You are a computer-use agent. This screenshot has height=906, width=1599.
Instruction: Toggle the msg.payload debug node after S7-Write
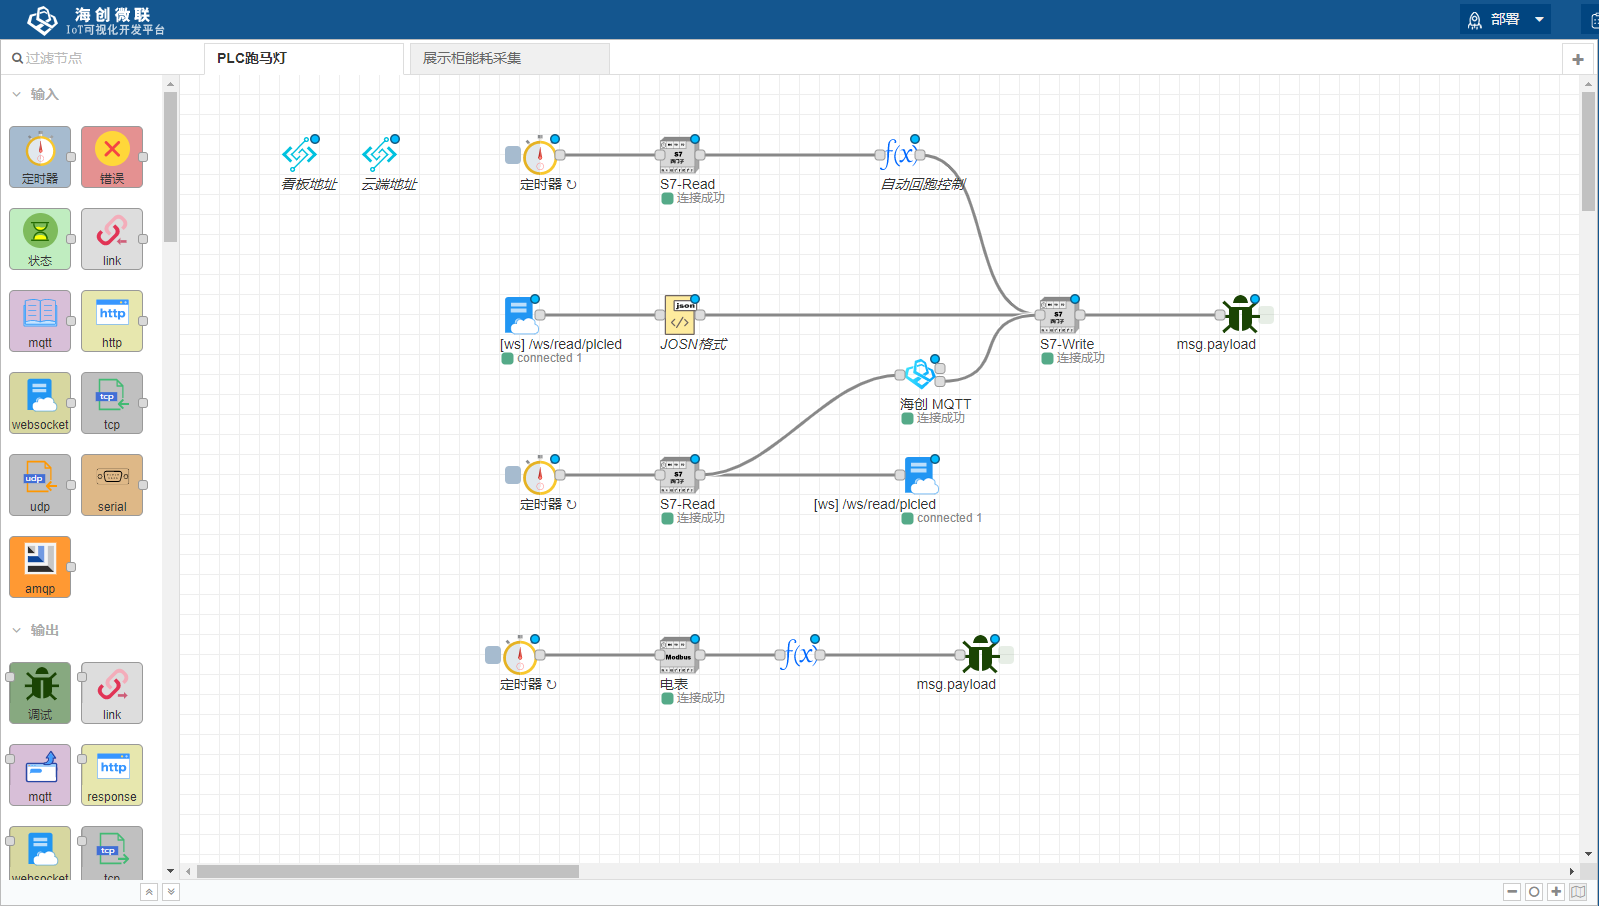coord(1267,315)
